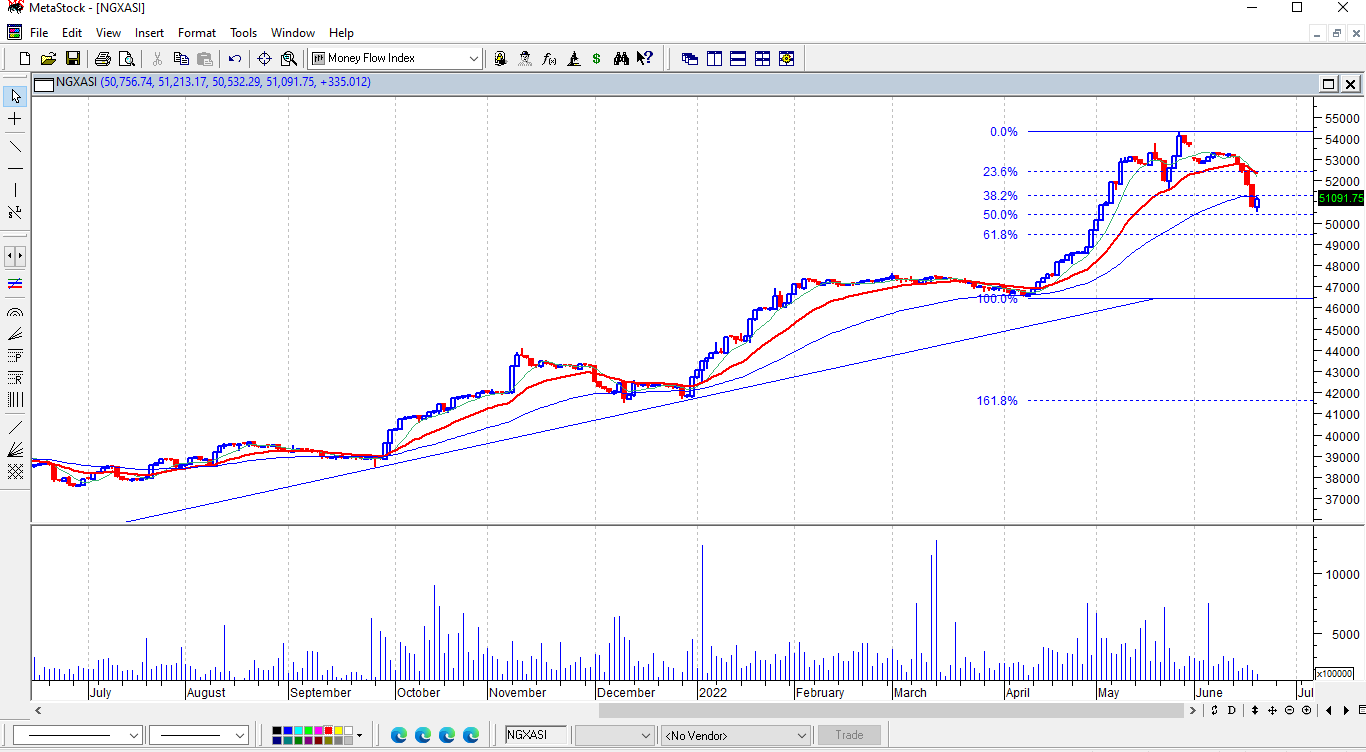Open the line style dropdown
This screenshot has height=752, width=1366.
[x=134, y=735]
